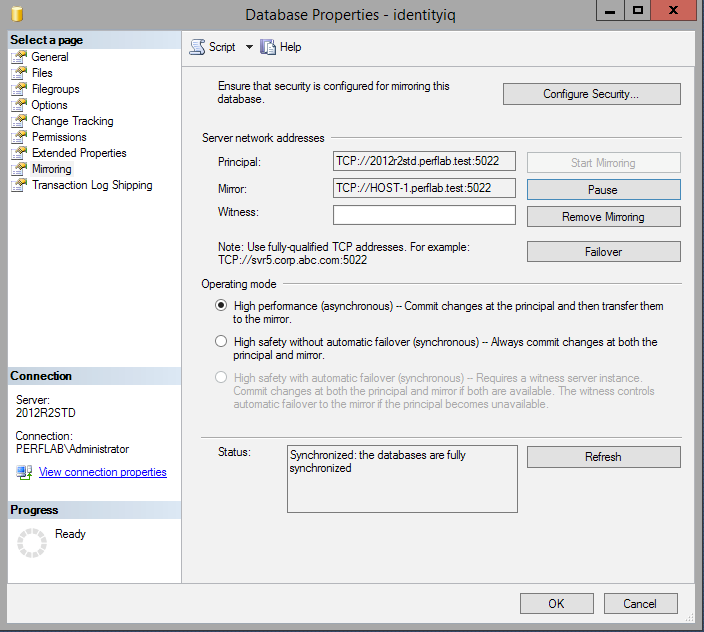Open the Files page
The image size is (704, 632).
42,73
